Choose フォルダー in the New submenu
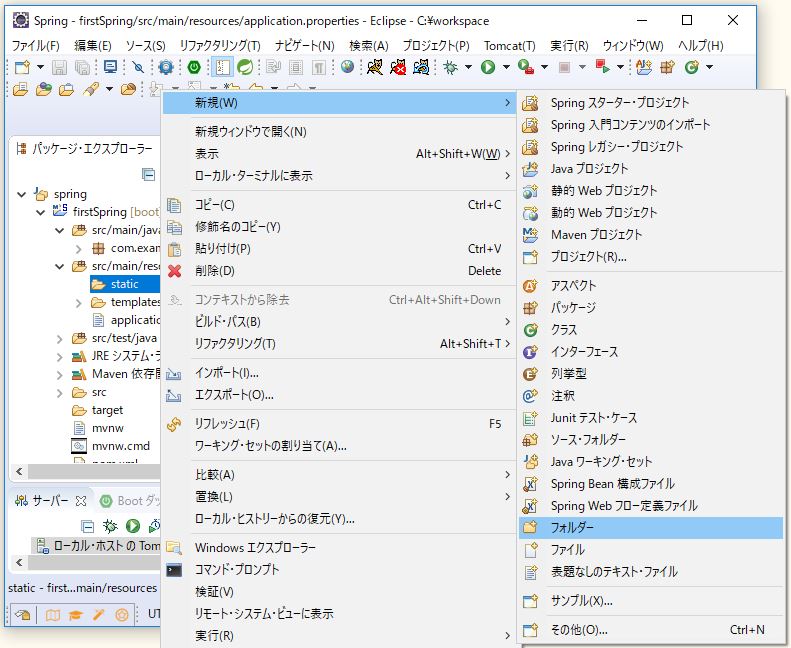791x648 pixels. click(651, 527)
